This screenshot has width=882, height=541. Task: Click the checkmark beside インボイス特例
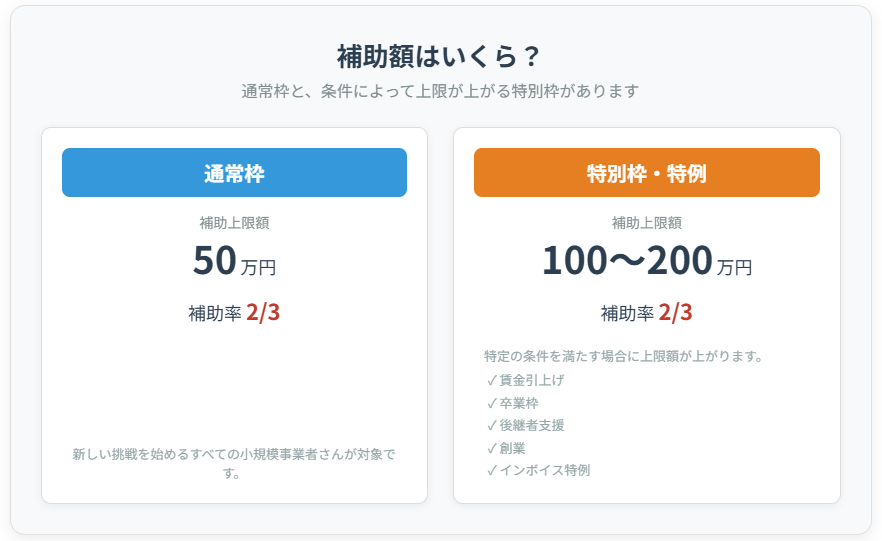pos(492,470)
